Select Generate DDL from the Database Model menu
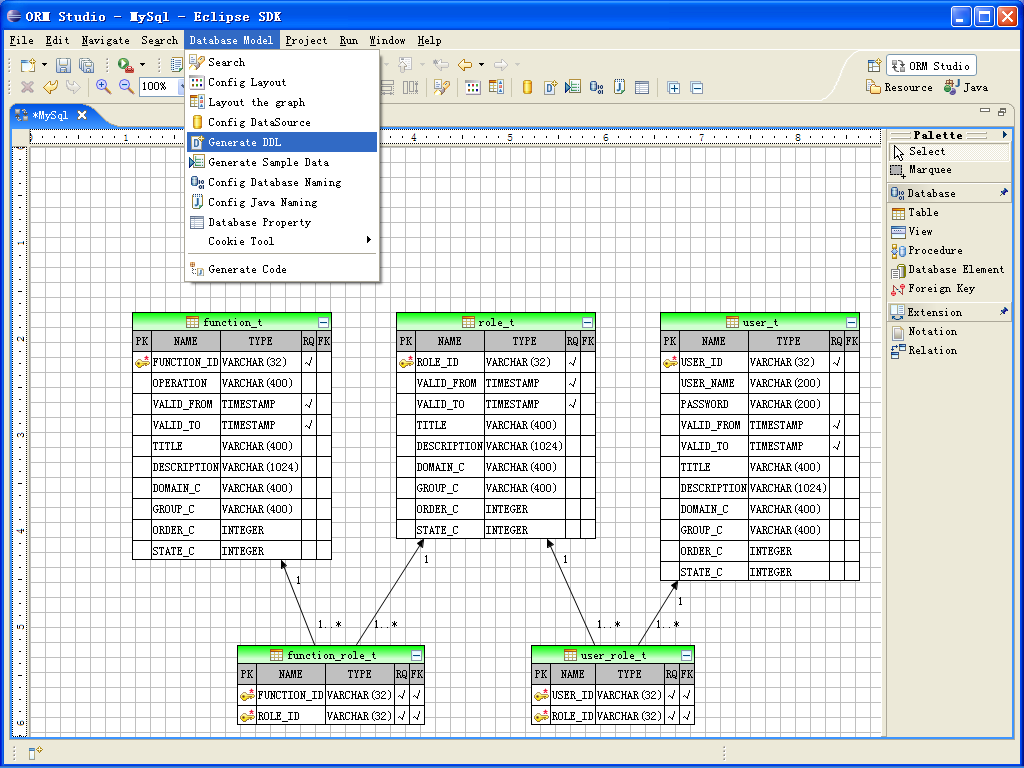The height and width of the screenshot is (768, 1024). point(282,142)
